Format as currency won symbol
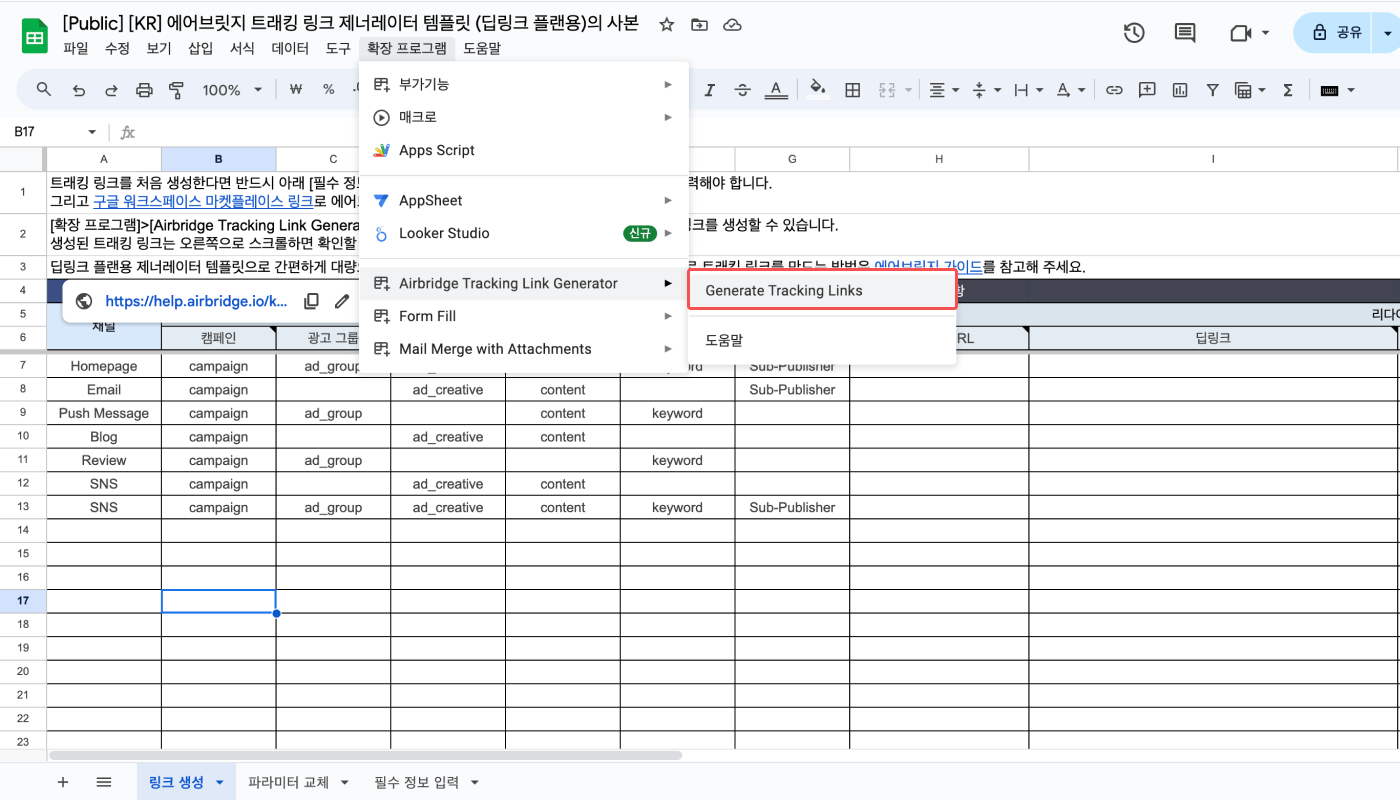Viewport: 1400px width, 800px height. click(x=295, y=90)
